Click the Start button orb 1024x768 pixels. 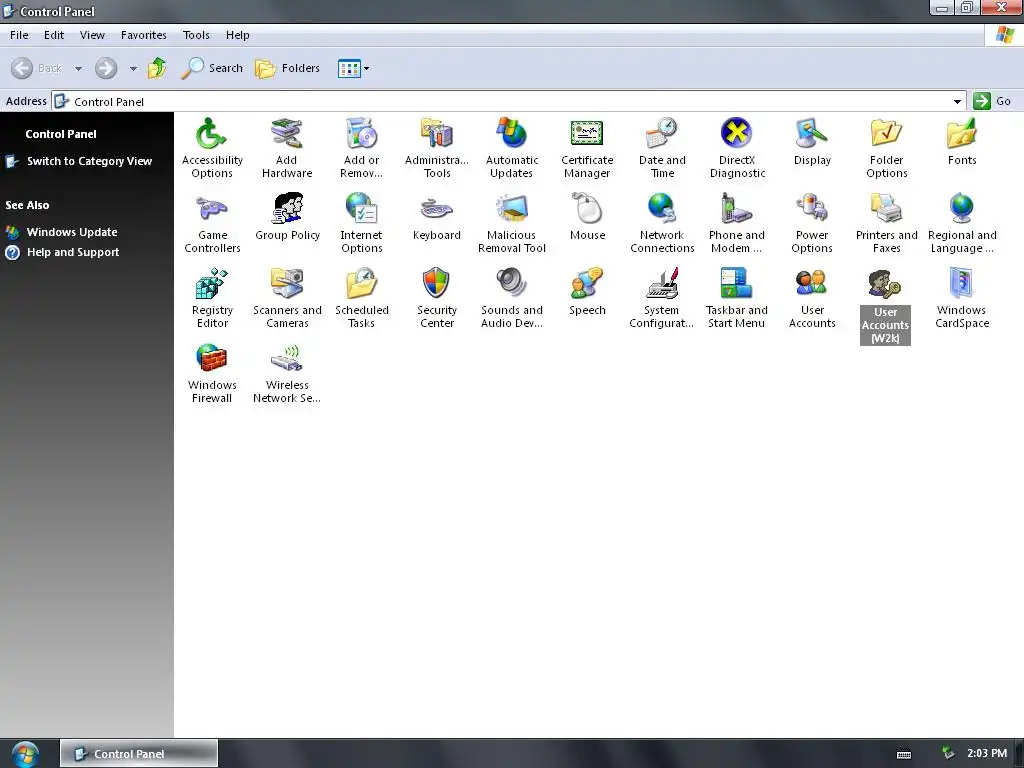pyautogui.click(x=25, y=754)
